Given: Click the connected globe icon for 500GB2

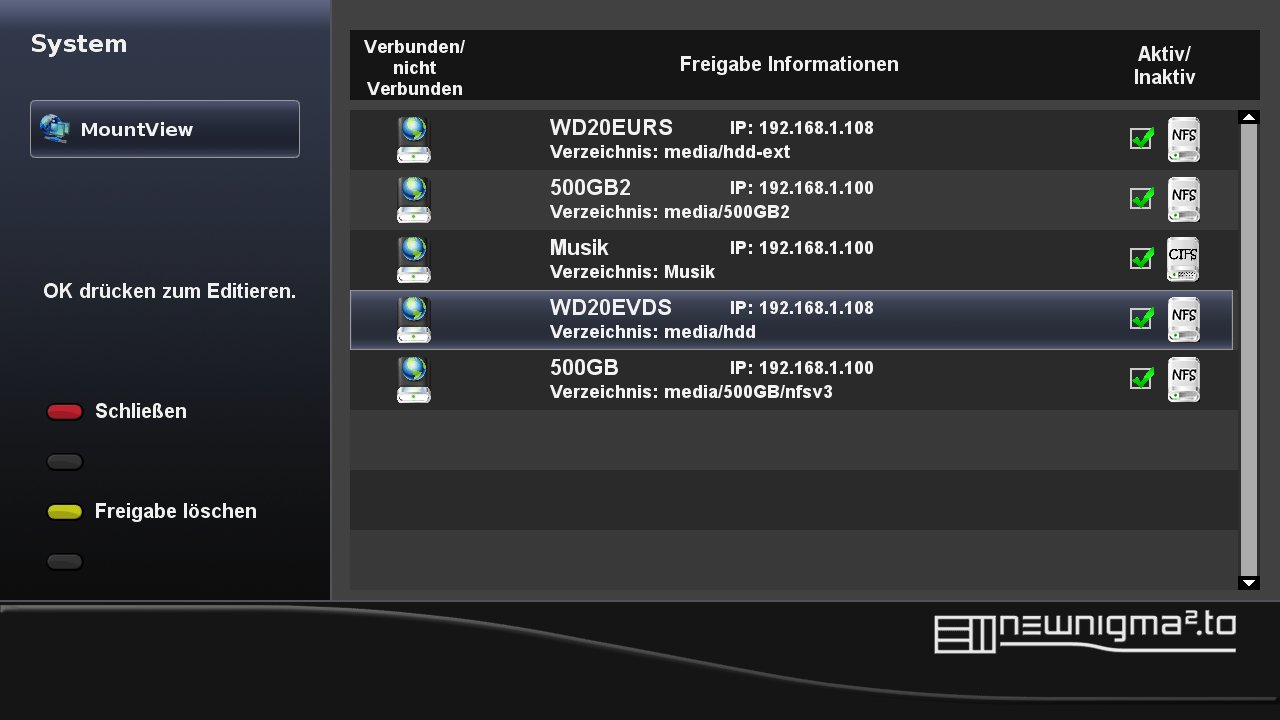Looking at the screenshot, I should pyautogui.click(x=413, y=200).
